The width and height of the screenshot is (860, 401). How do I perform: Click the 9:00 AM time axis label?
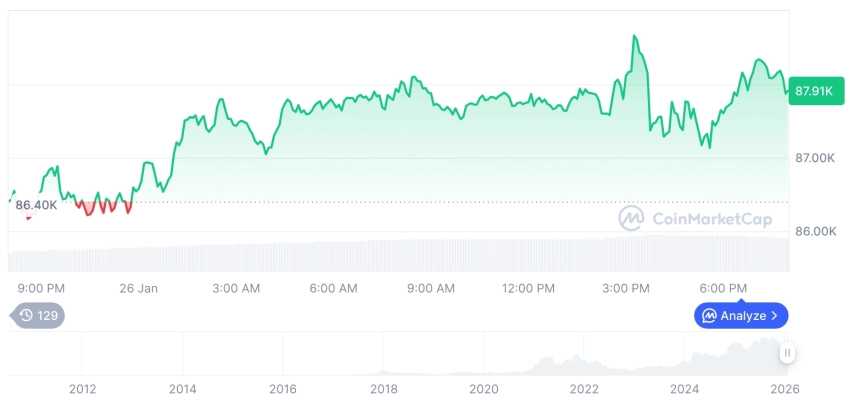pos(430,288)
